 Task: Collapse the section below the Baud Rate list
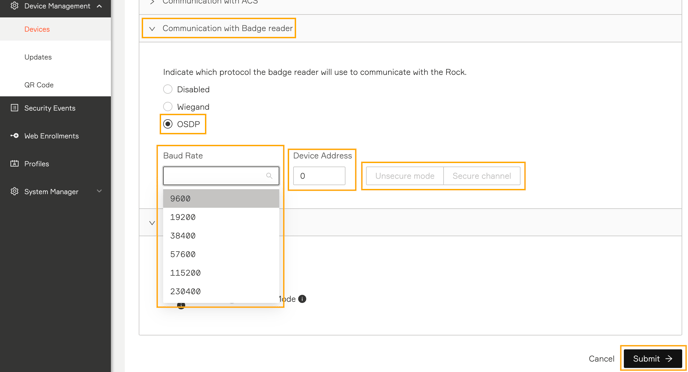point(152,223)
